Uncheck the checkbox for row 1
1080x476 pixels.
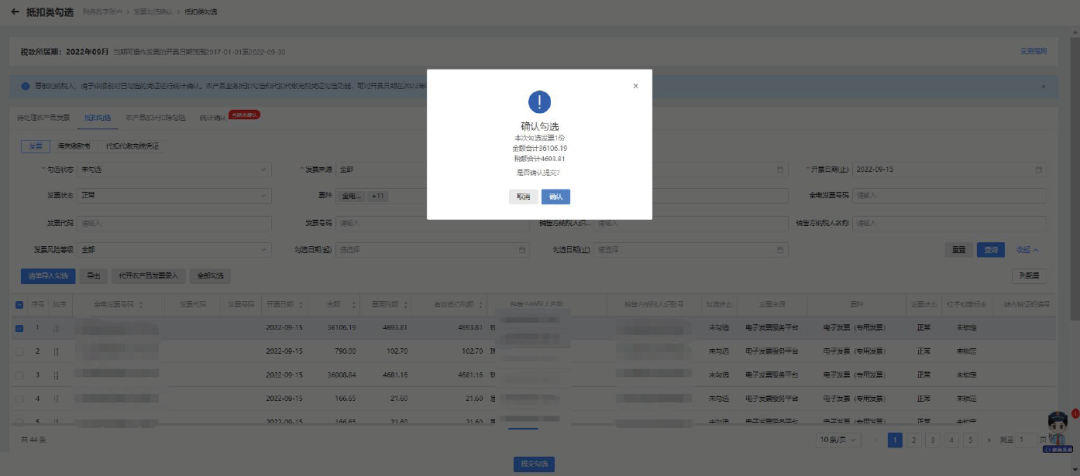(21, 327)
